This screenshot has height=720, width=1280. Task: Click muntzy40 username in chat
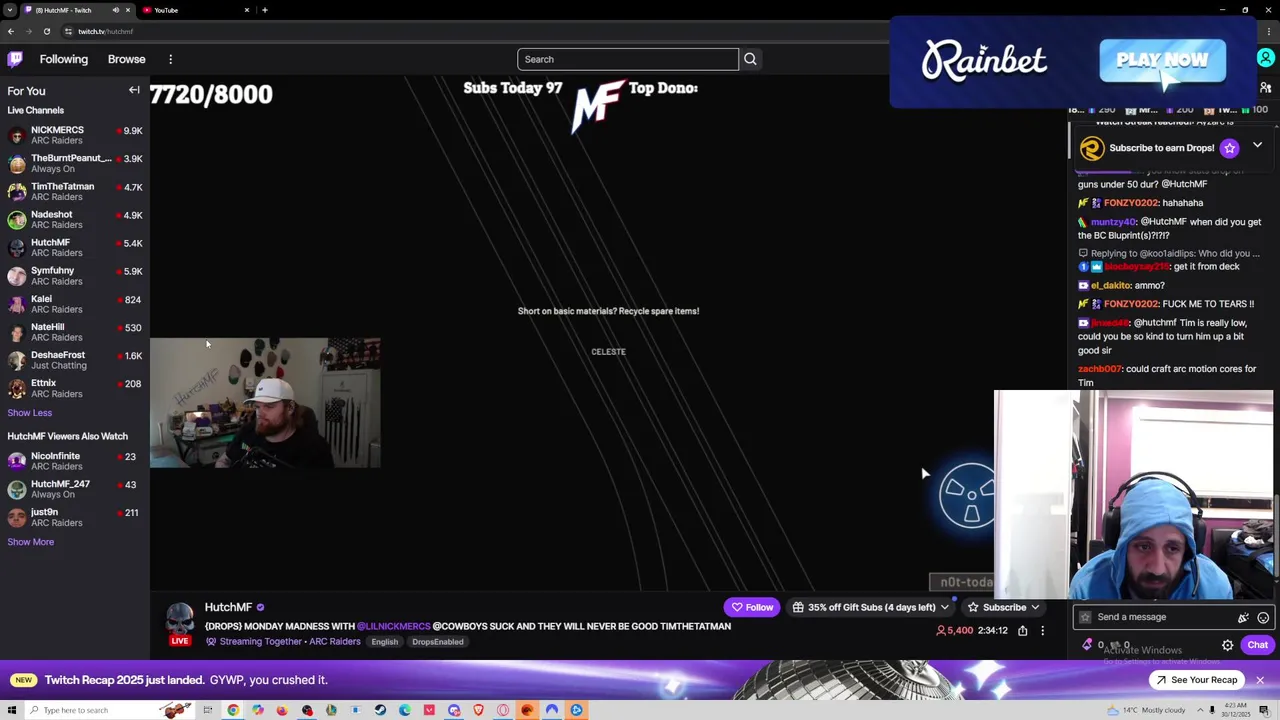1114,222
